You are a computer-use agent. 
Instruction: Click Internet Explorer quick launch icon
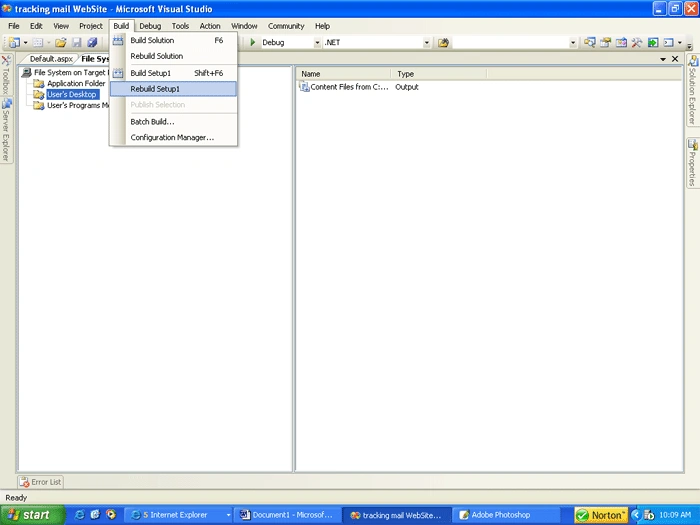tap(79, 515)
